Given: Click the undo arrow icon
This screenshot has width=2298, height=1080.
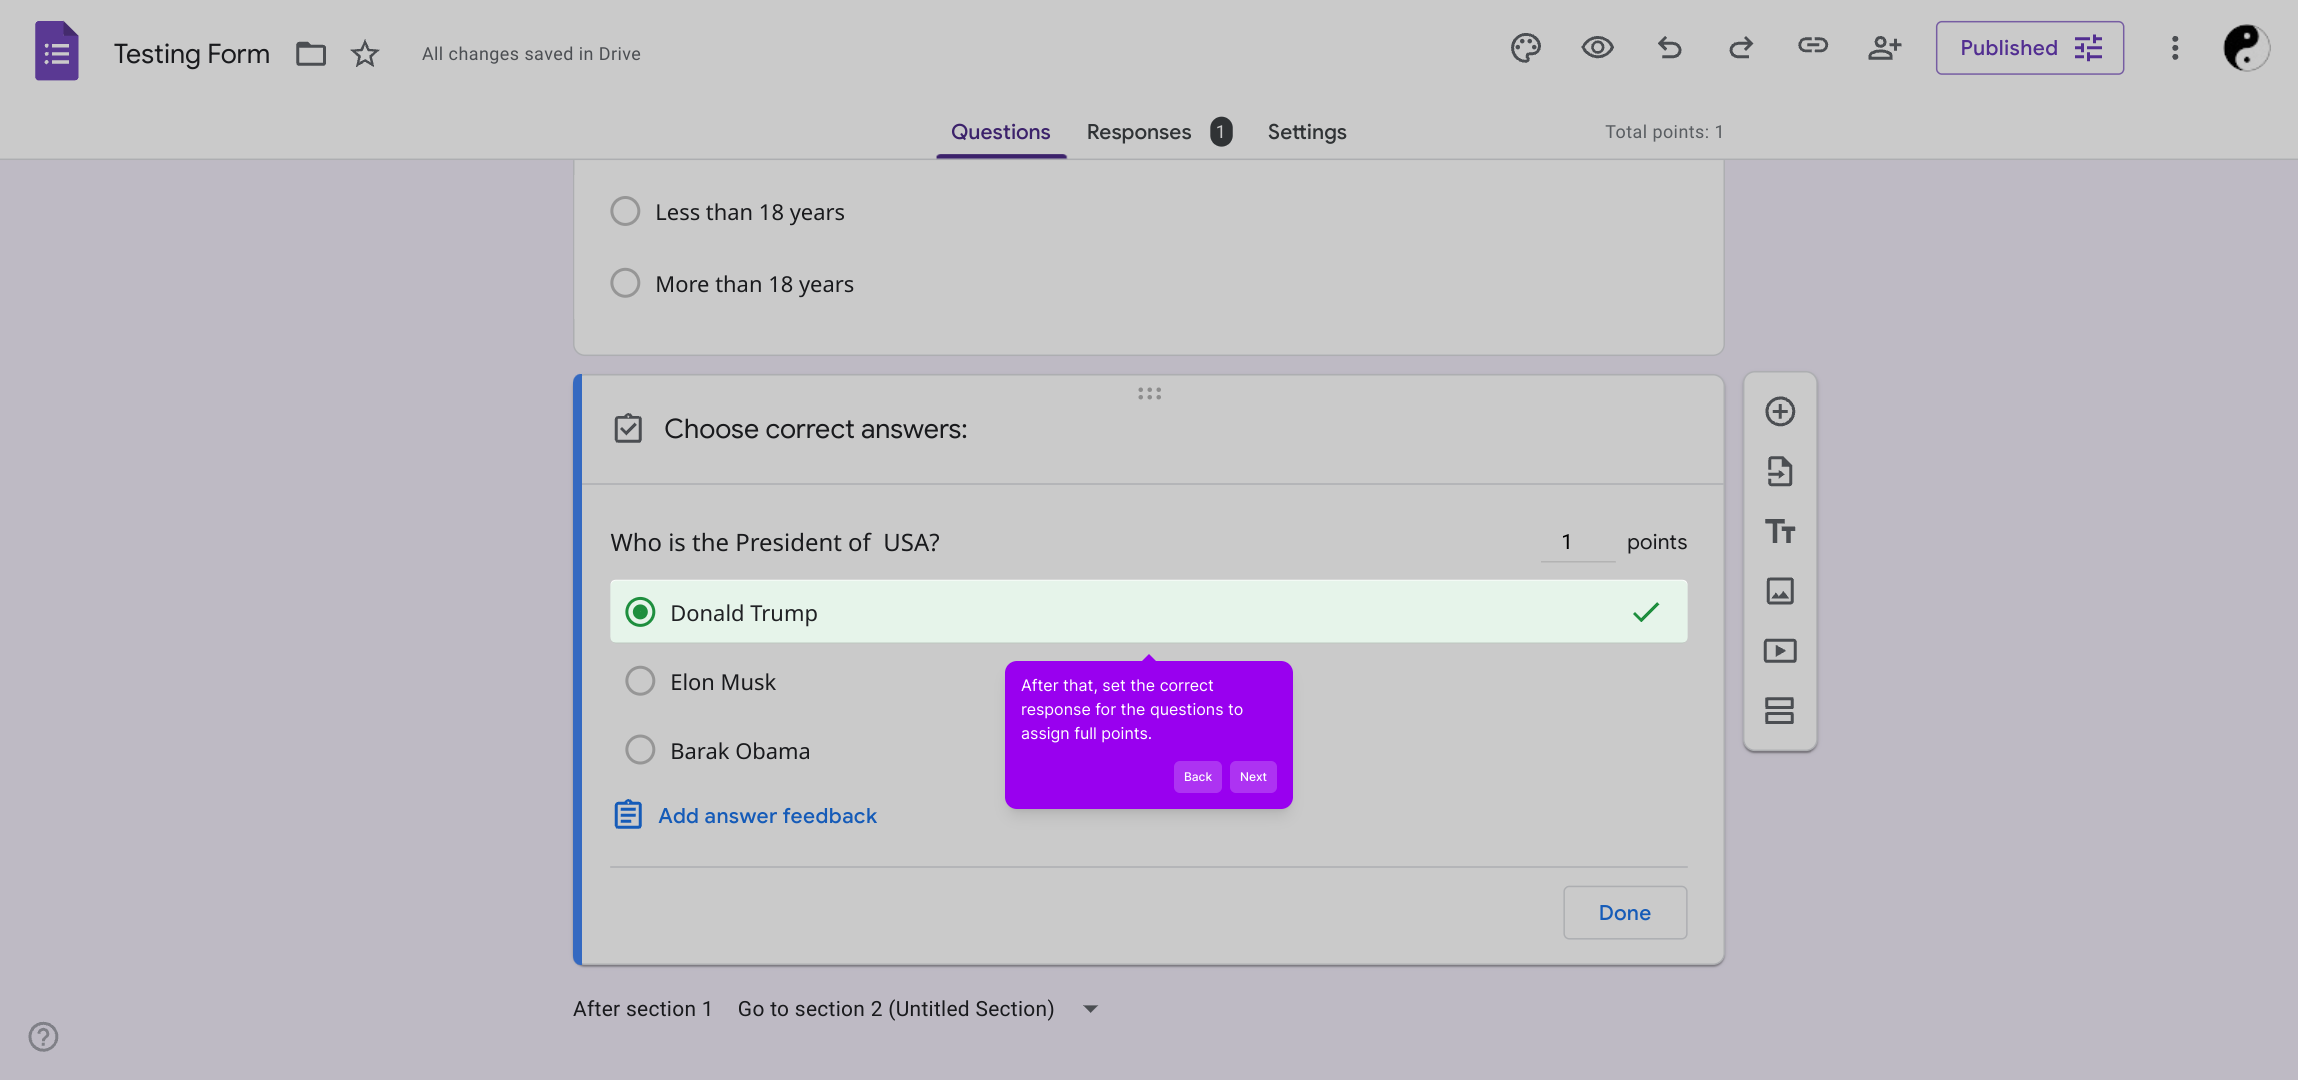Looking at the screenshot, I should point(1669,48).
